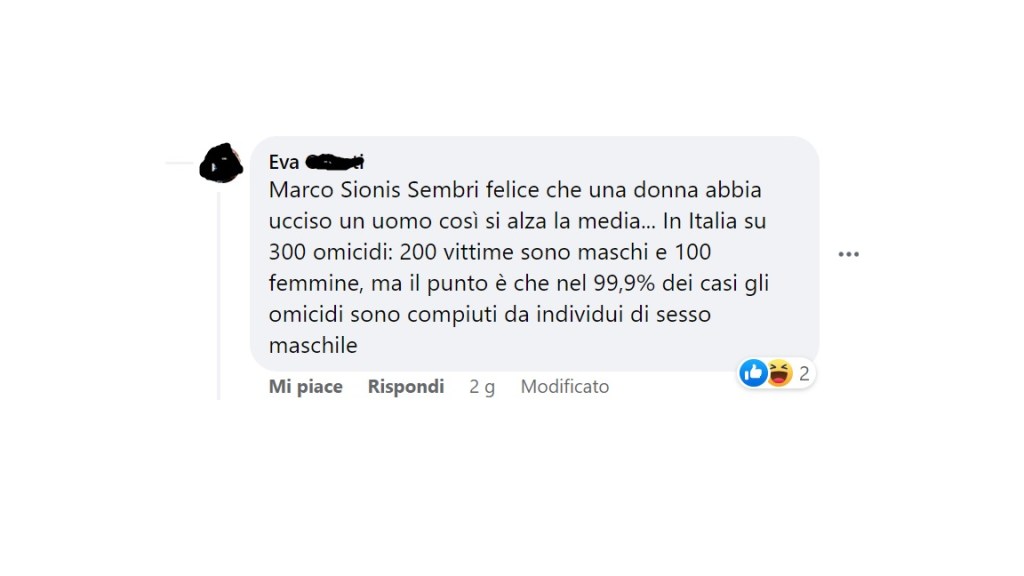Click the redacted surname after Eva

pos(334,162)
